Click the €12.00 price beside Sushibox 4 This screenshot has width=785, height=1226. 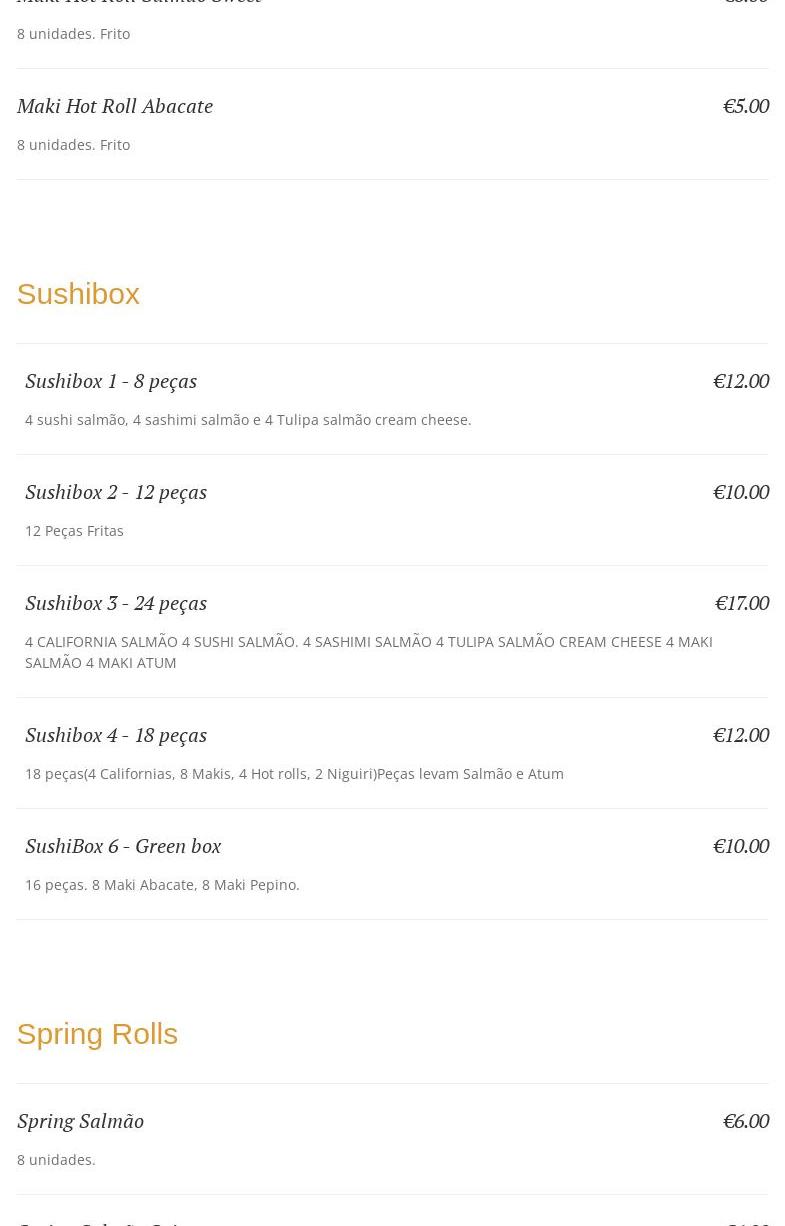click(740, 735)
